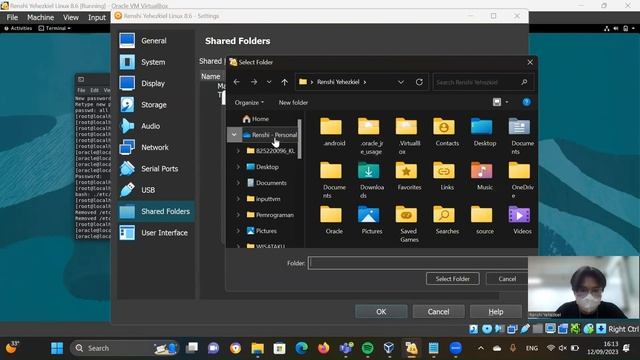This screenshot has width=640, height=360.
Task: Expand the inputvm tree node
Action: [x=238, y=199]
